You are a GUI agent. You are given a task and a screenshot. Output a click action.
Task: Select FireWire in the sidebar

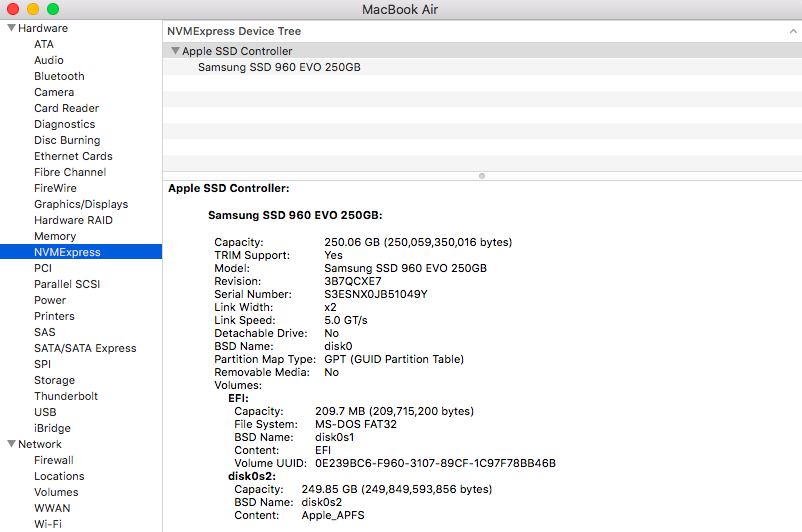pos(55,188)
